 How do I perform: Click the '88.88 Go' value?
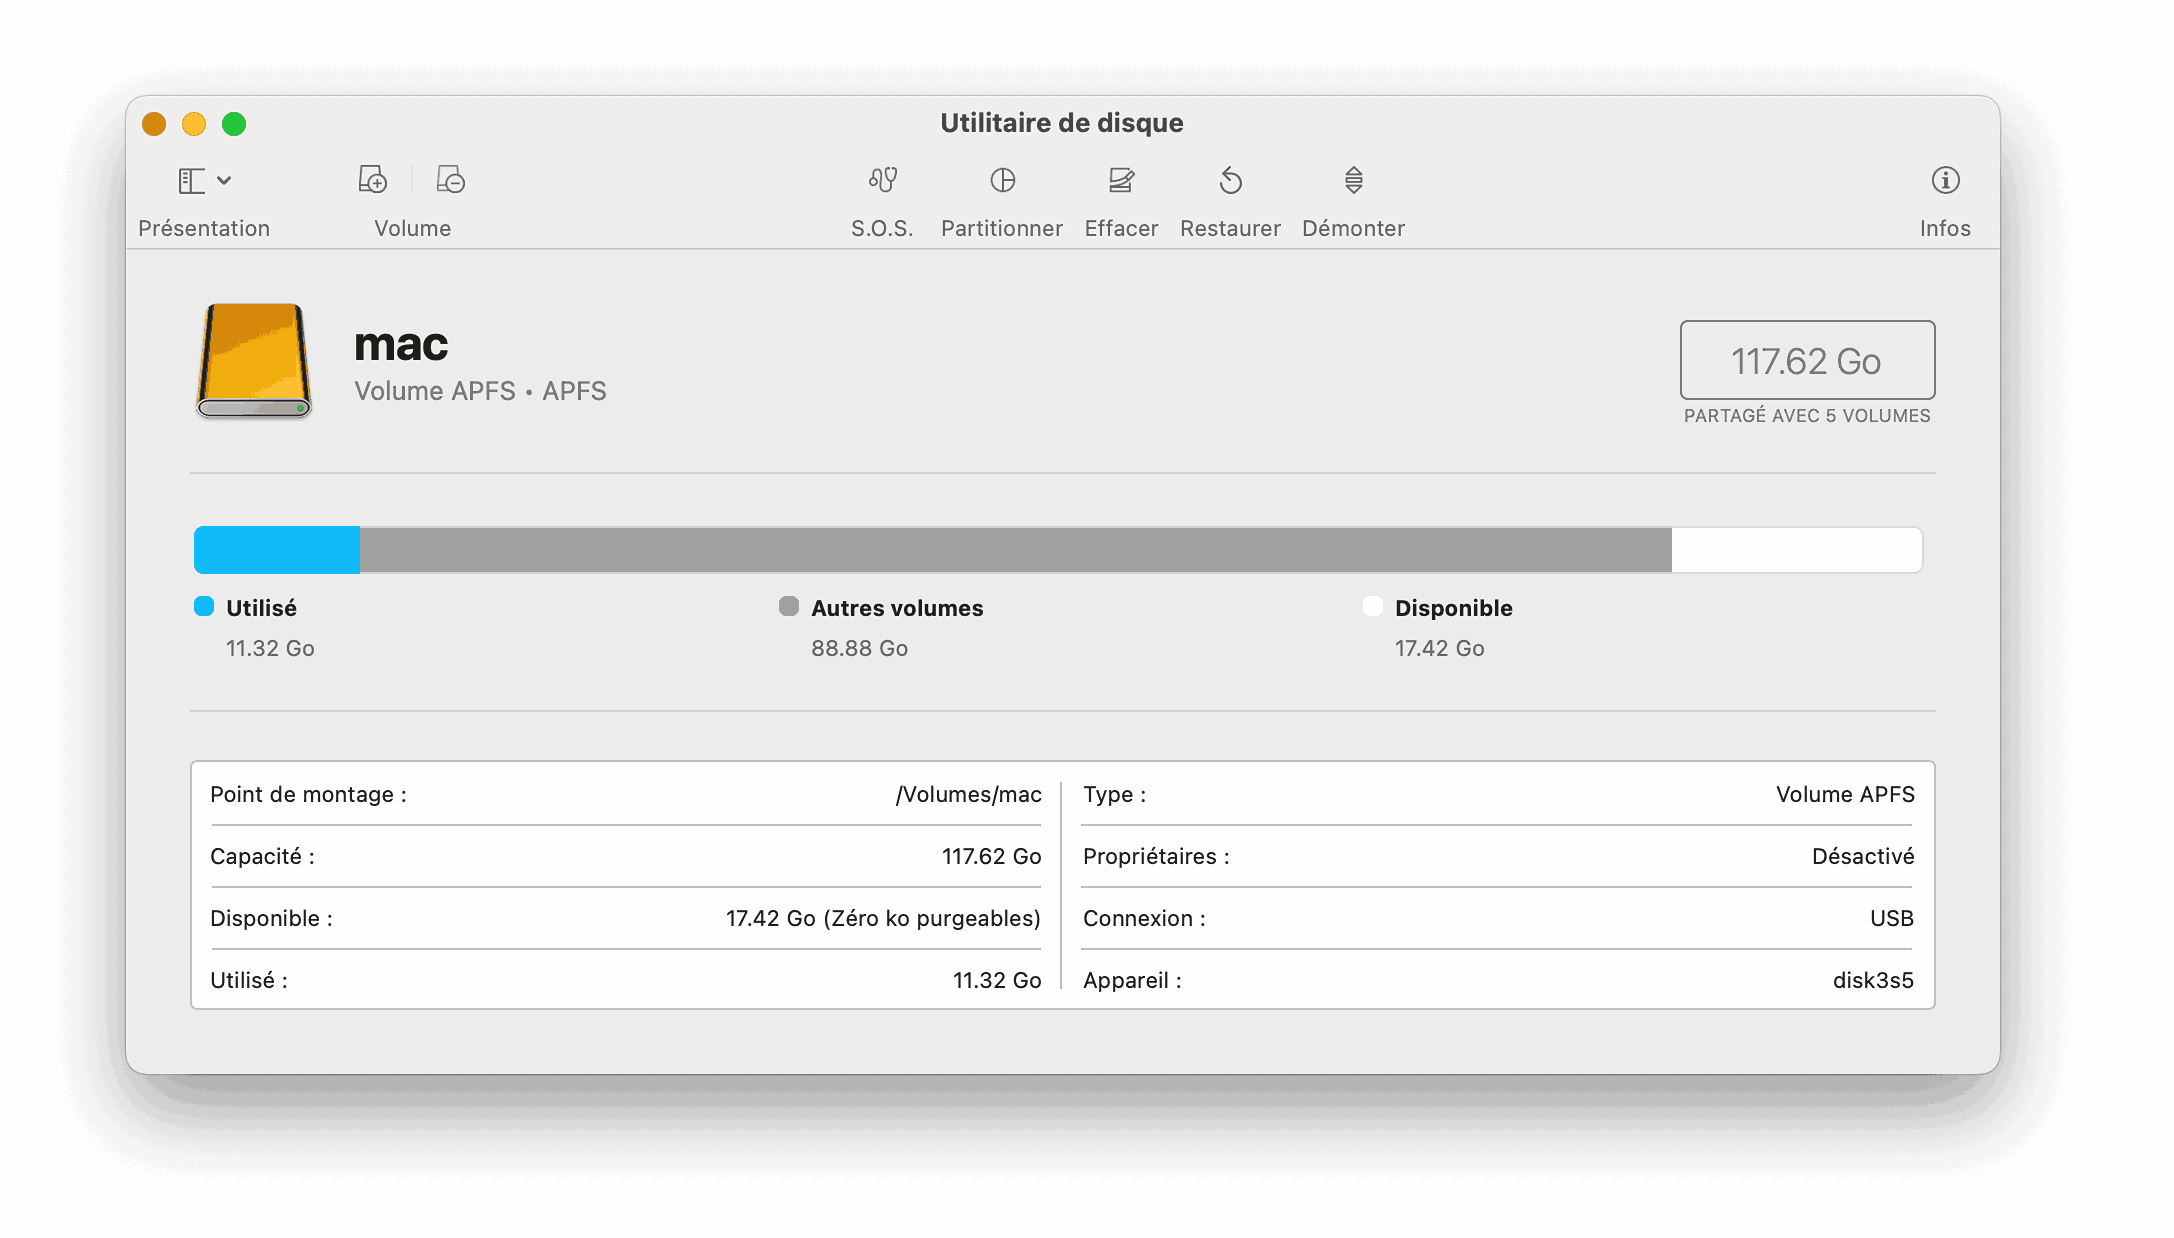[x=859, y=648]
